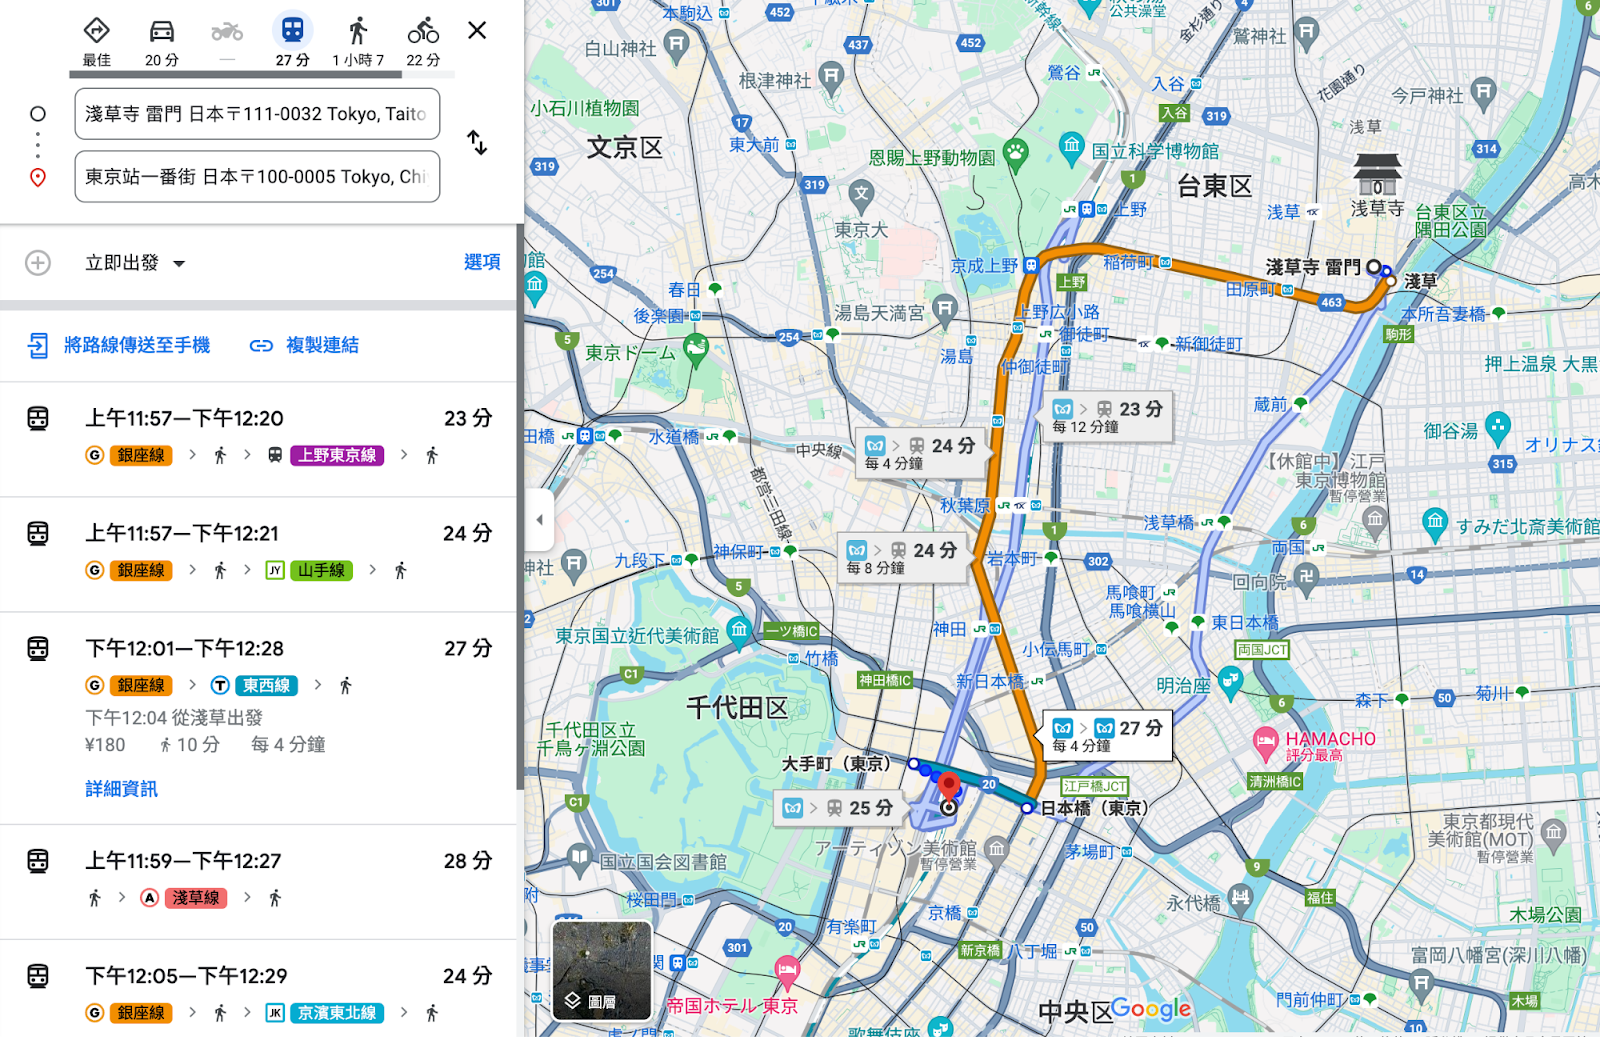Select the transit mode tab, 27 分
Screen dimensions: 1600x1037
click(x=292, y=42)
